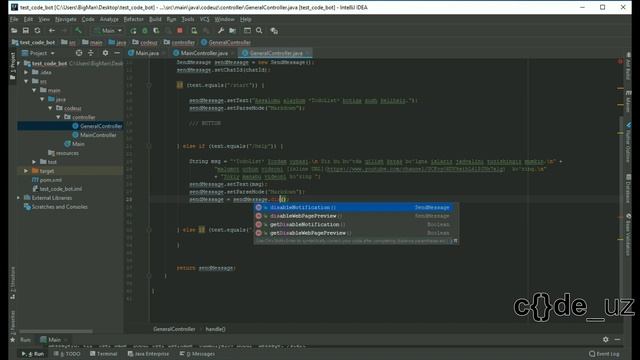This screenshot has height=360, width=640.
Task: Expand the test folder
Action: (x=34, y=162)
